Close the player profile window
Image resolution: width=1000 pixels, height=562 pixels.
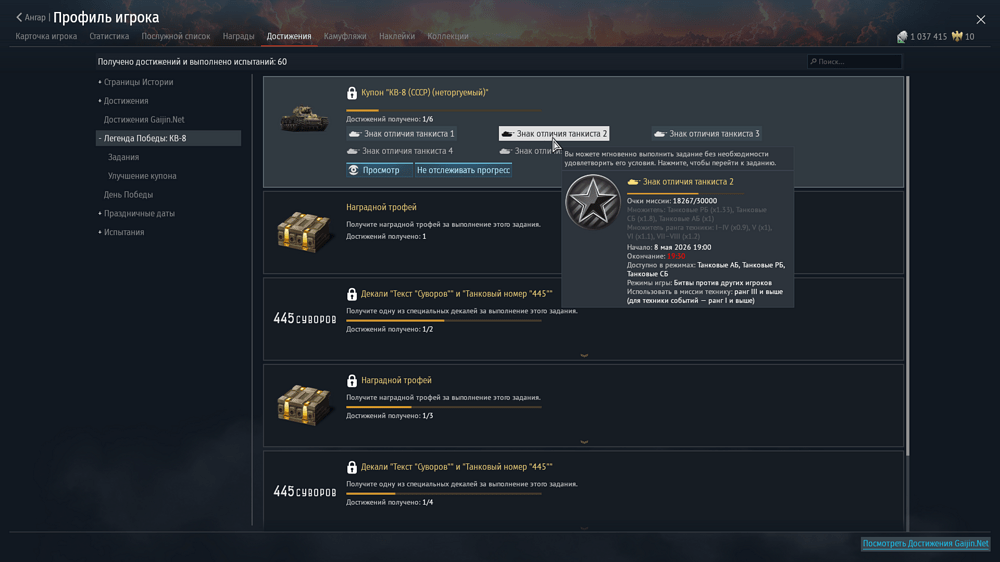pyautogui.click(x=980, y=20)
